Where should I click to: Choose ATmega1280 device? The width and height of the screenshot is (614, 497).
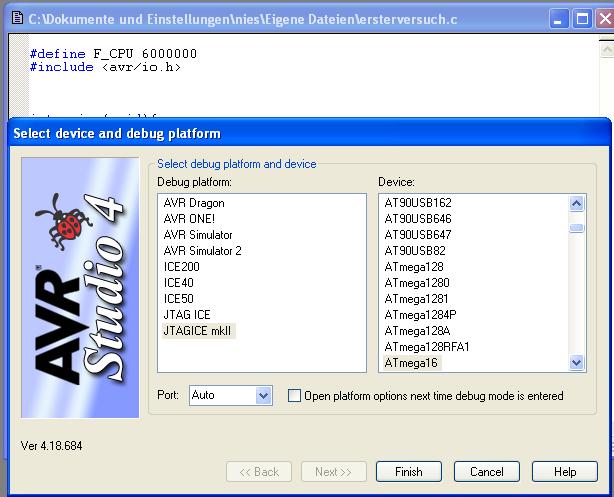[x=417, y=283]
